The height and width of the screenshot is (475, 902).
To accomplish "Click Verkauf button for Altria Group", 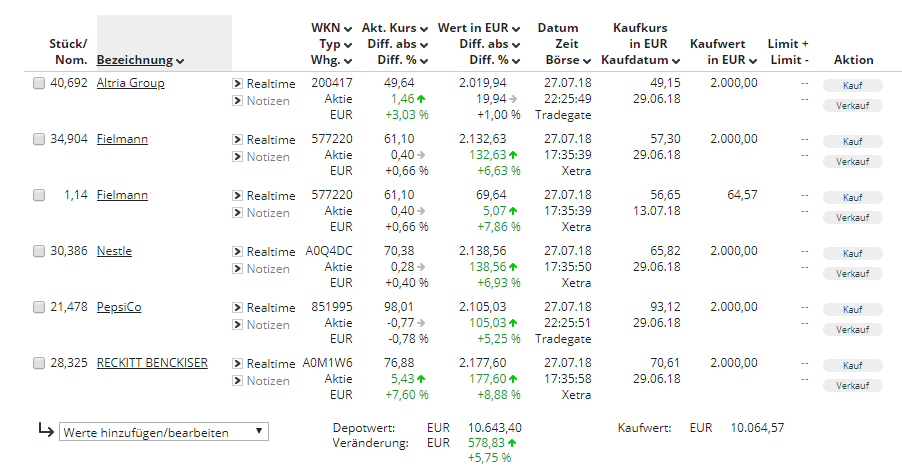I will [x=853, y=106].
